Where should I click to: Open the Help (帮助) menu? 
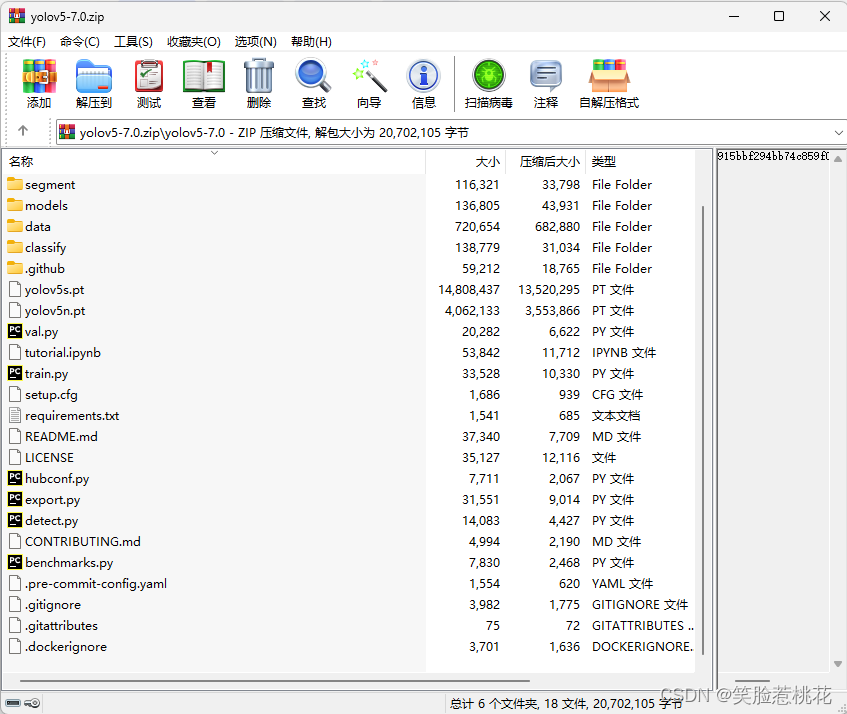pos(311,42)
